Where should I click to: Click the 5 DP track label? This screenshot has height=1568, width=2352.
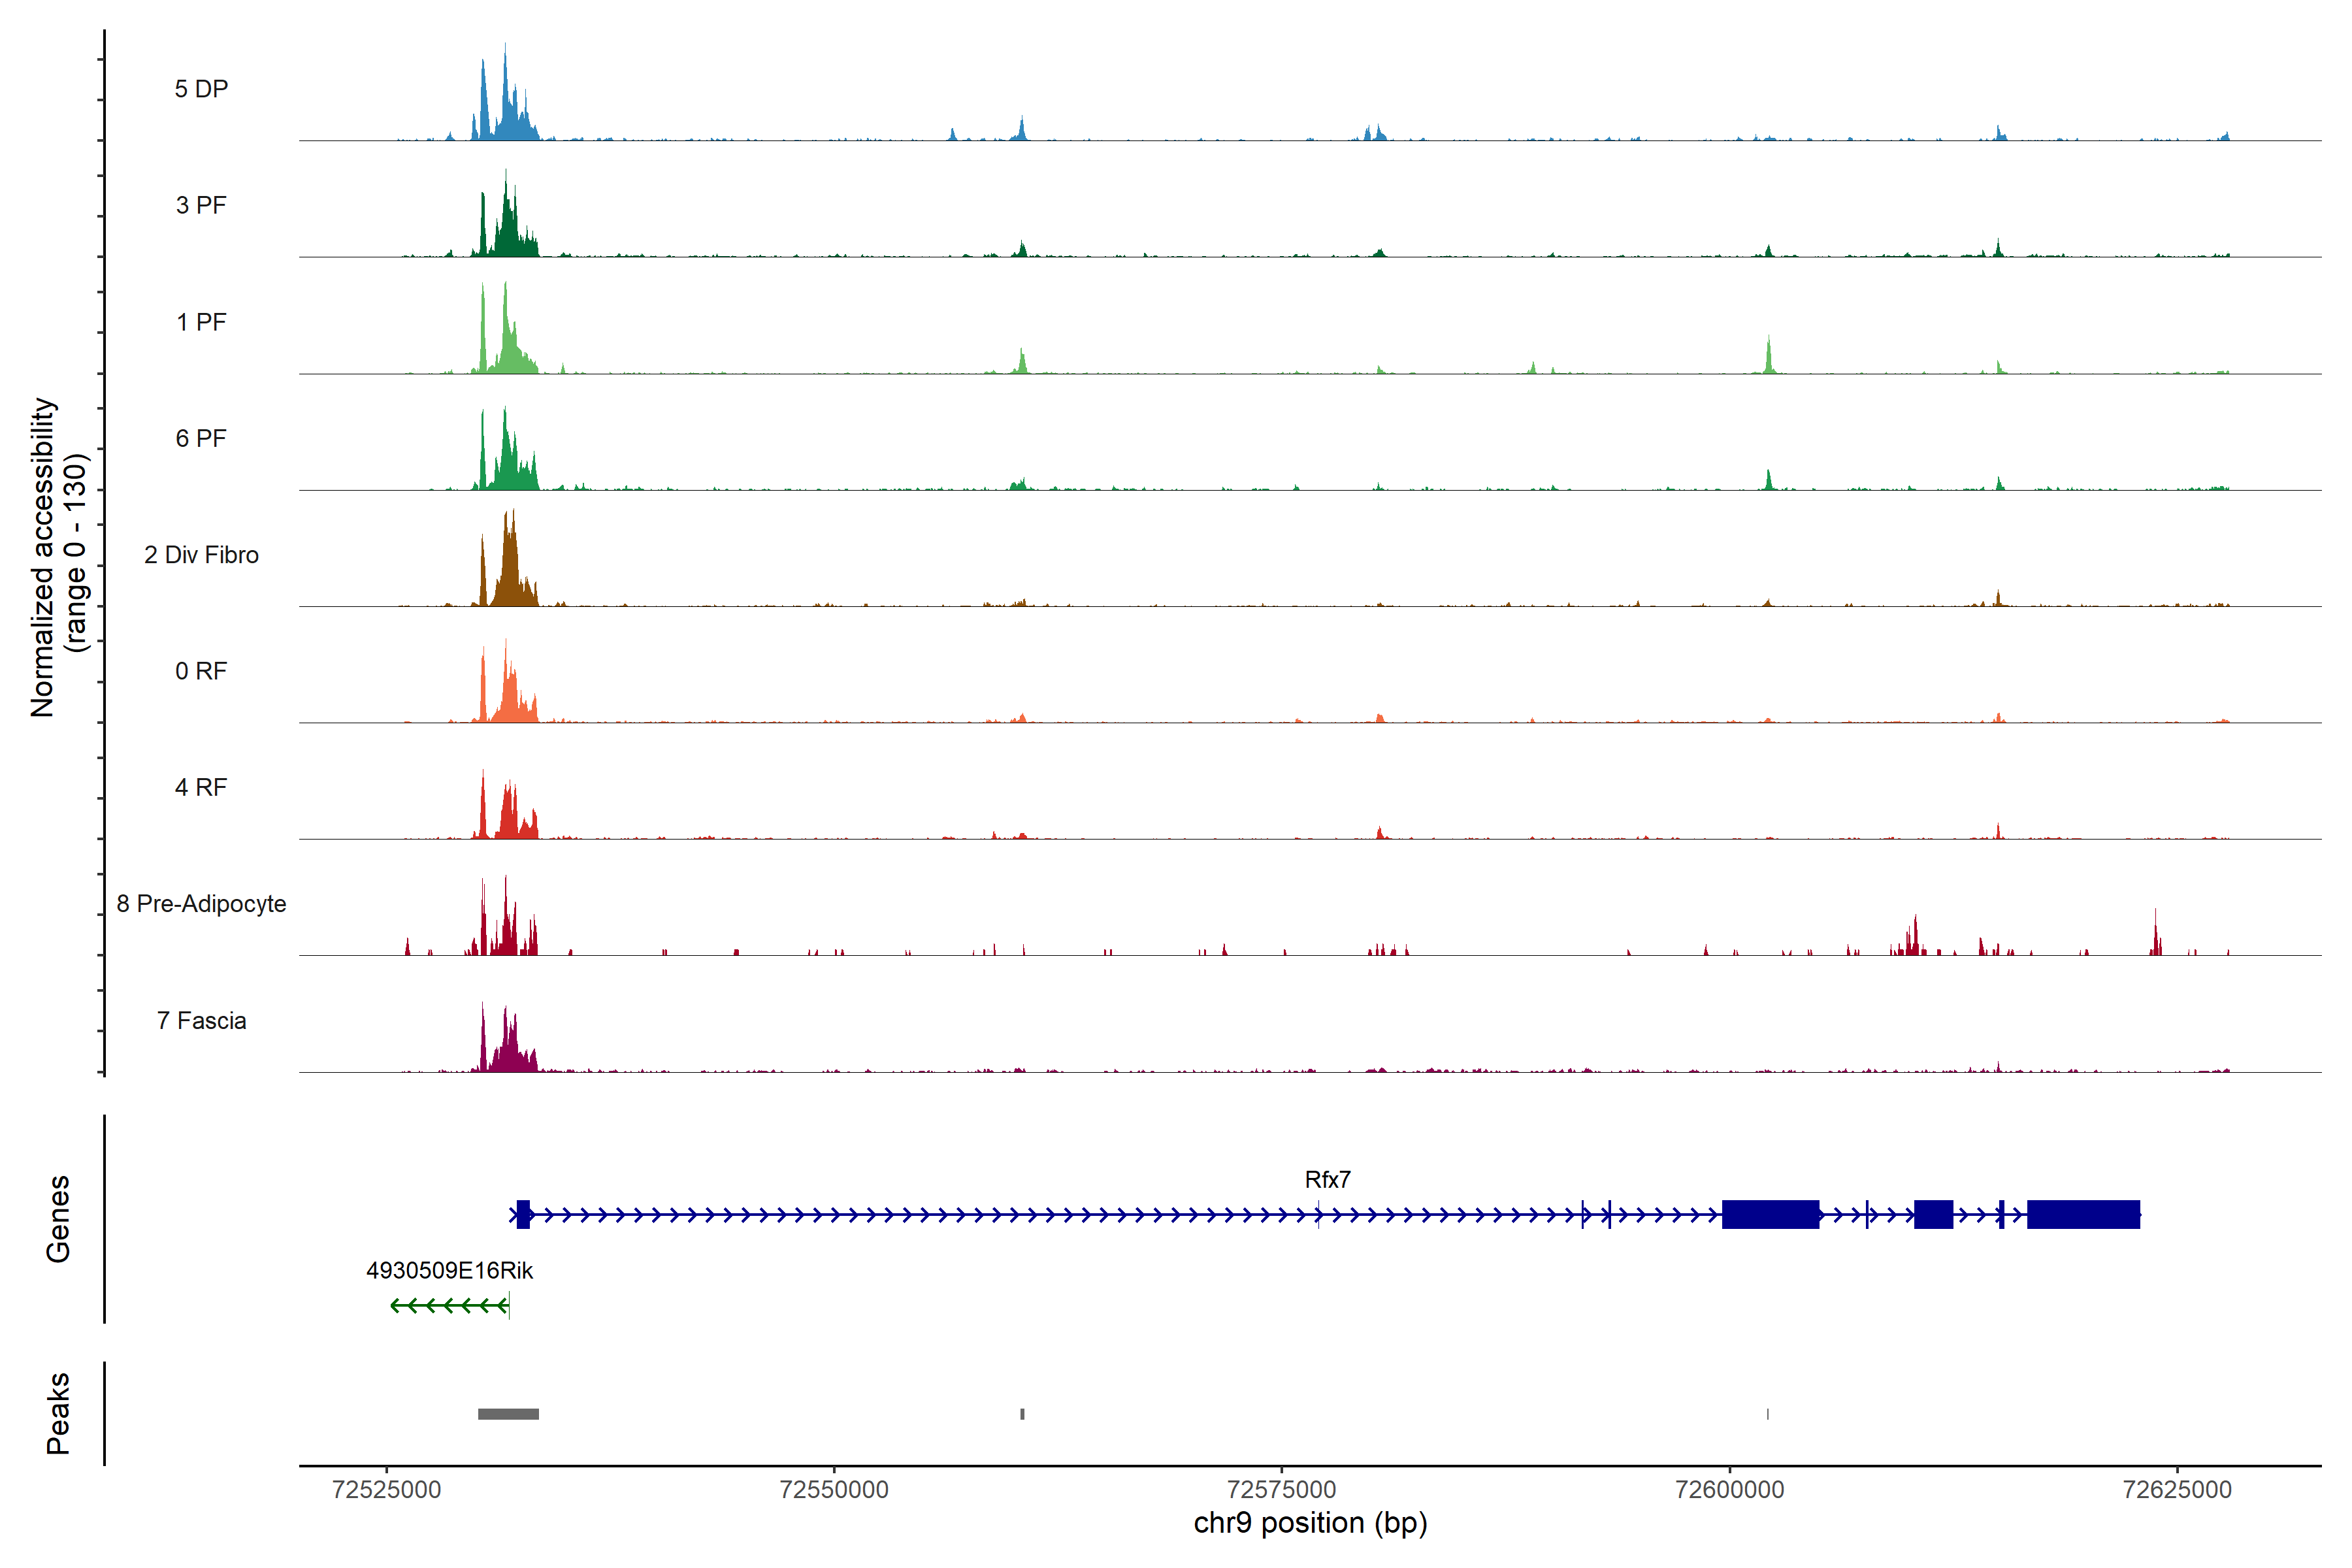201,89
